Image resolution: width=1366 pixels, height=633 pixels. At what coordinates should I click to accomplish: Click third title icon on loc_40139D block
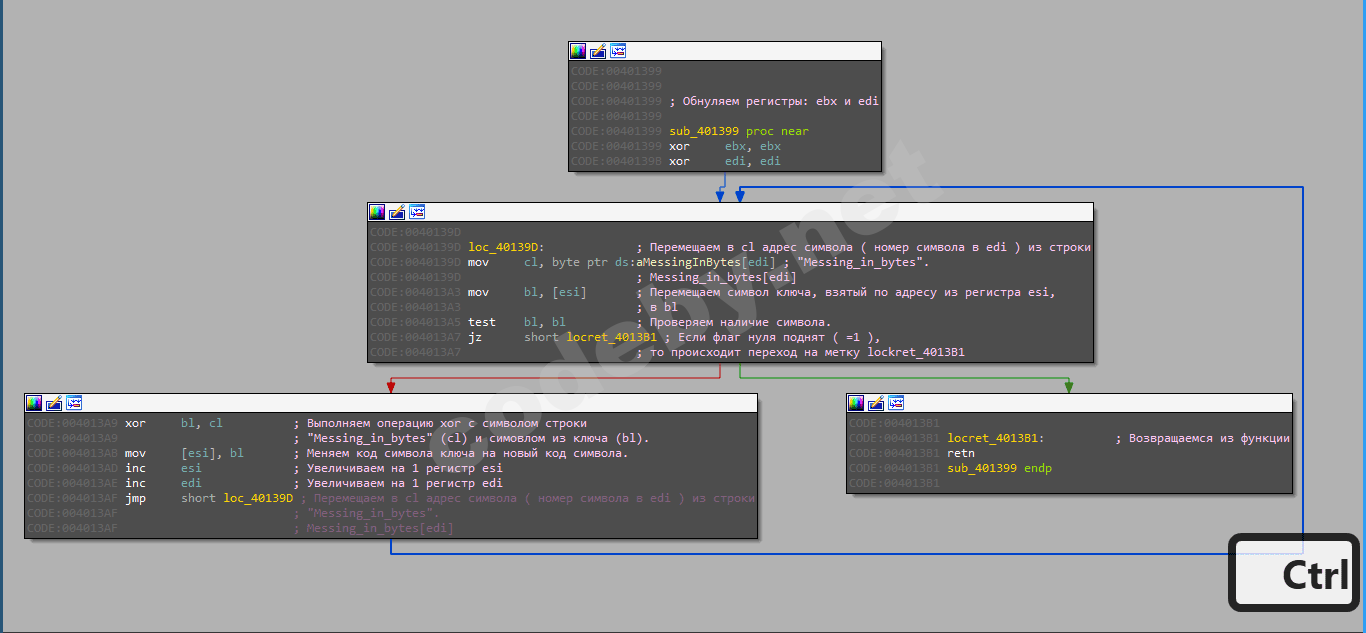(417, 212)
